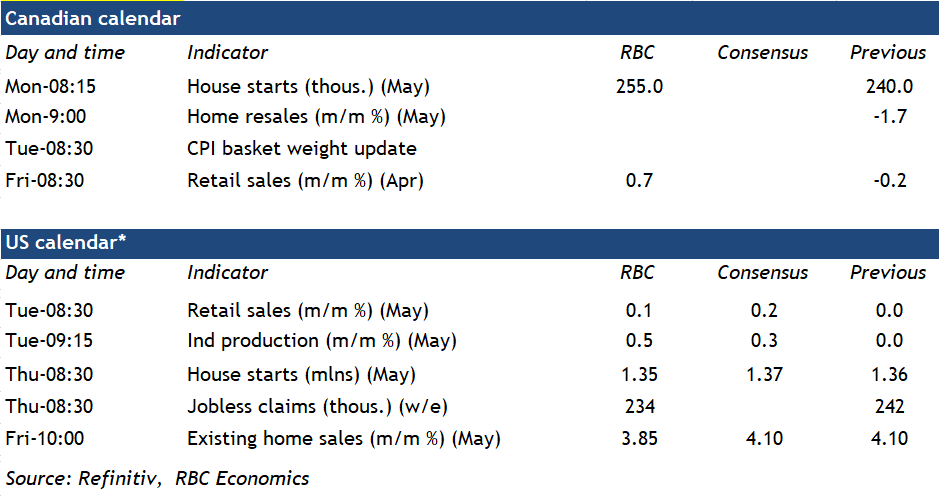The height and width of the screenshot is (503, 939).
Task: Click the consensus value 1.37
Action: (763, 375)
